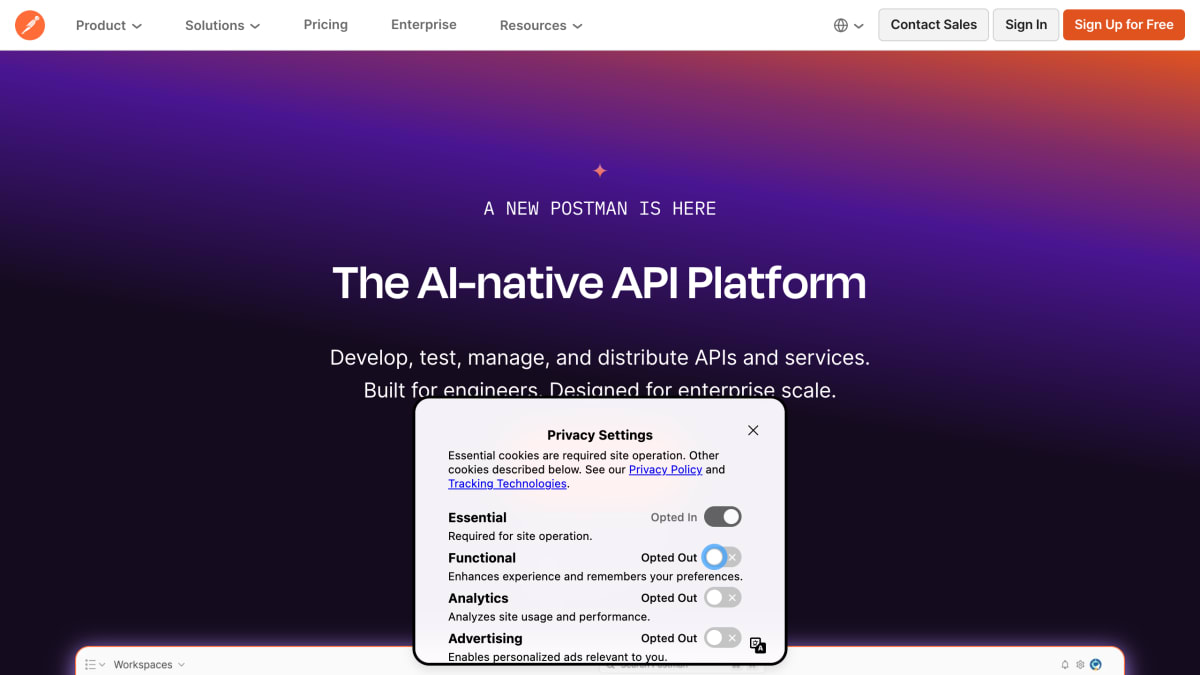Click the Sign In button
The width and height of the screenshot is (1200, 675).
[1026, 25]
